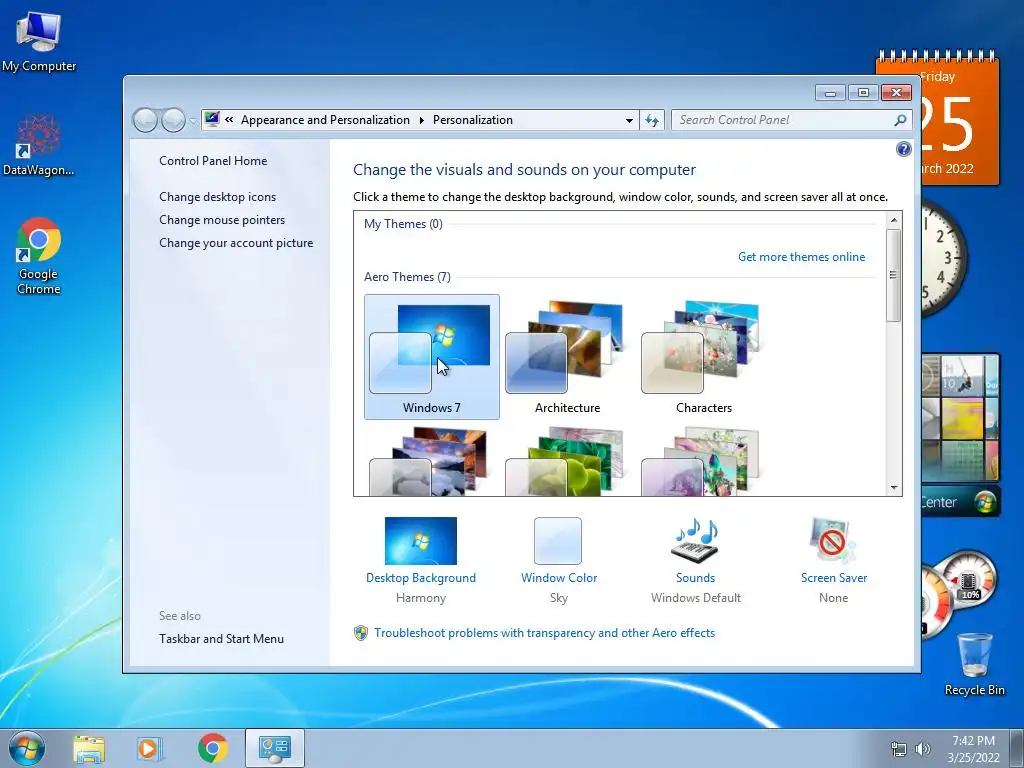Image resolution: width=1024 pixels, height=768 pixels.
Task: Launch Windows Media Player from the taskbar
Action: [150, 749]
